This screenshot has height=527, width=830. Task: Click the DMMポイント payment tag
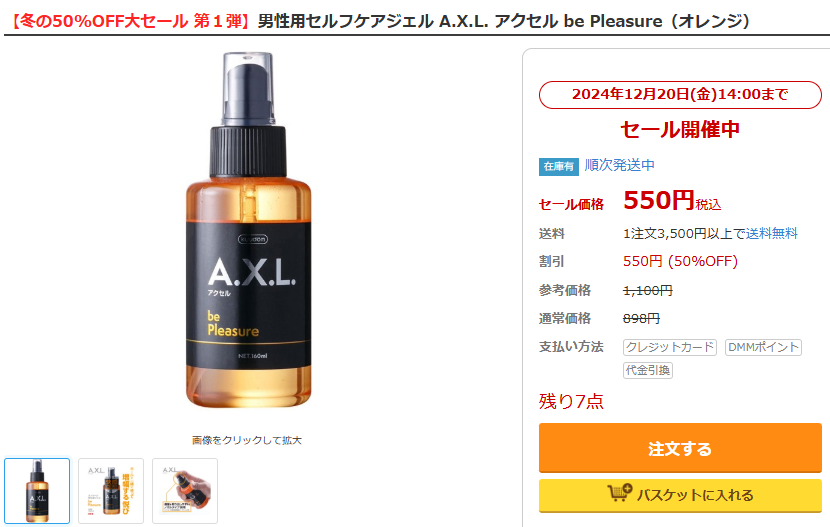click(x=763, y=347)
